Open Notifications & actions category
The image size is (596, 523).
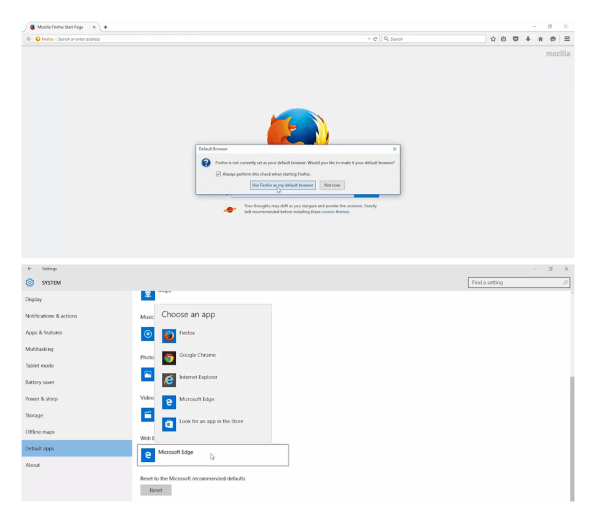point(76,316)
